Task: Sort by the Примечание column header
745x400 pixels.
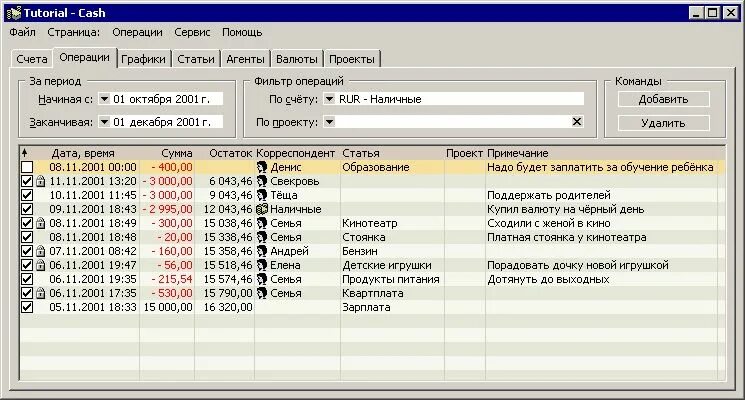Action: pos(518,153)
